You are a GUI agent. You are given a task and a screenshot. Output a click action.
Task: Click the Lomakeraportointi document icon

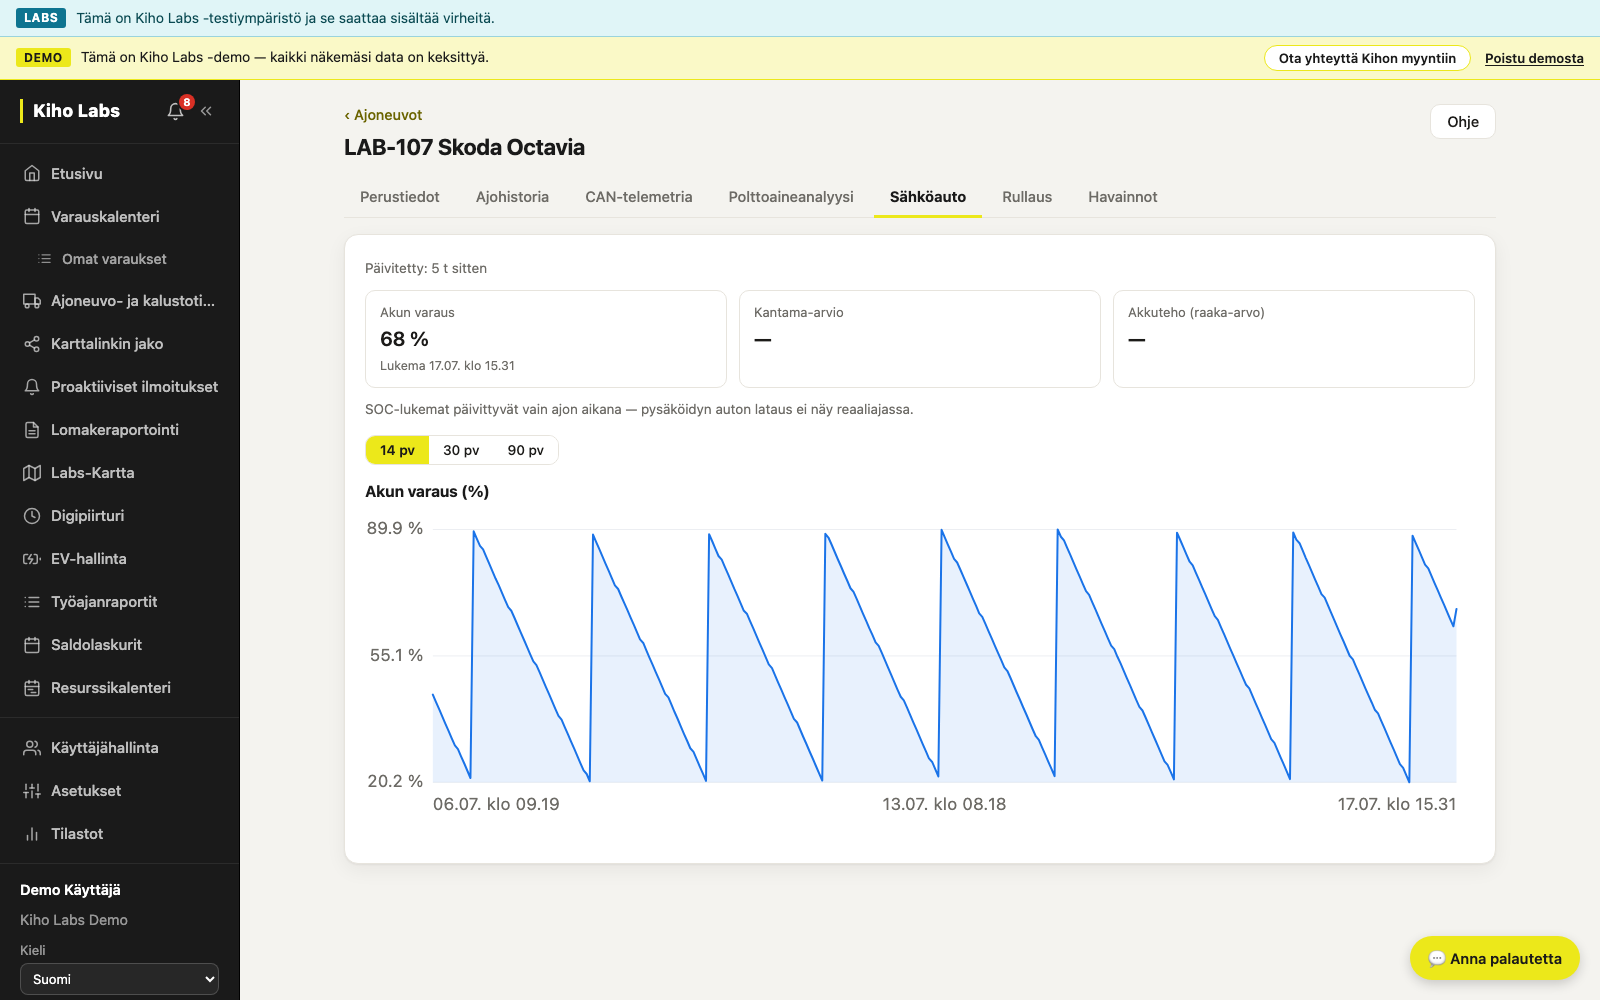coord(32,430)
